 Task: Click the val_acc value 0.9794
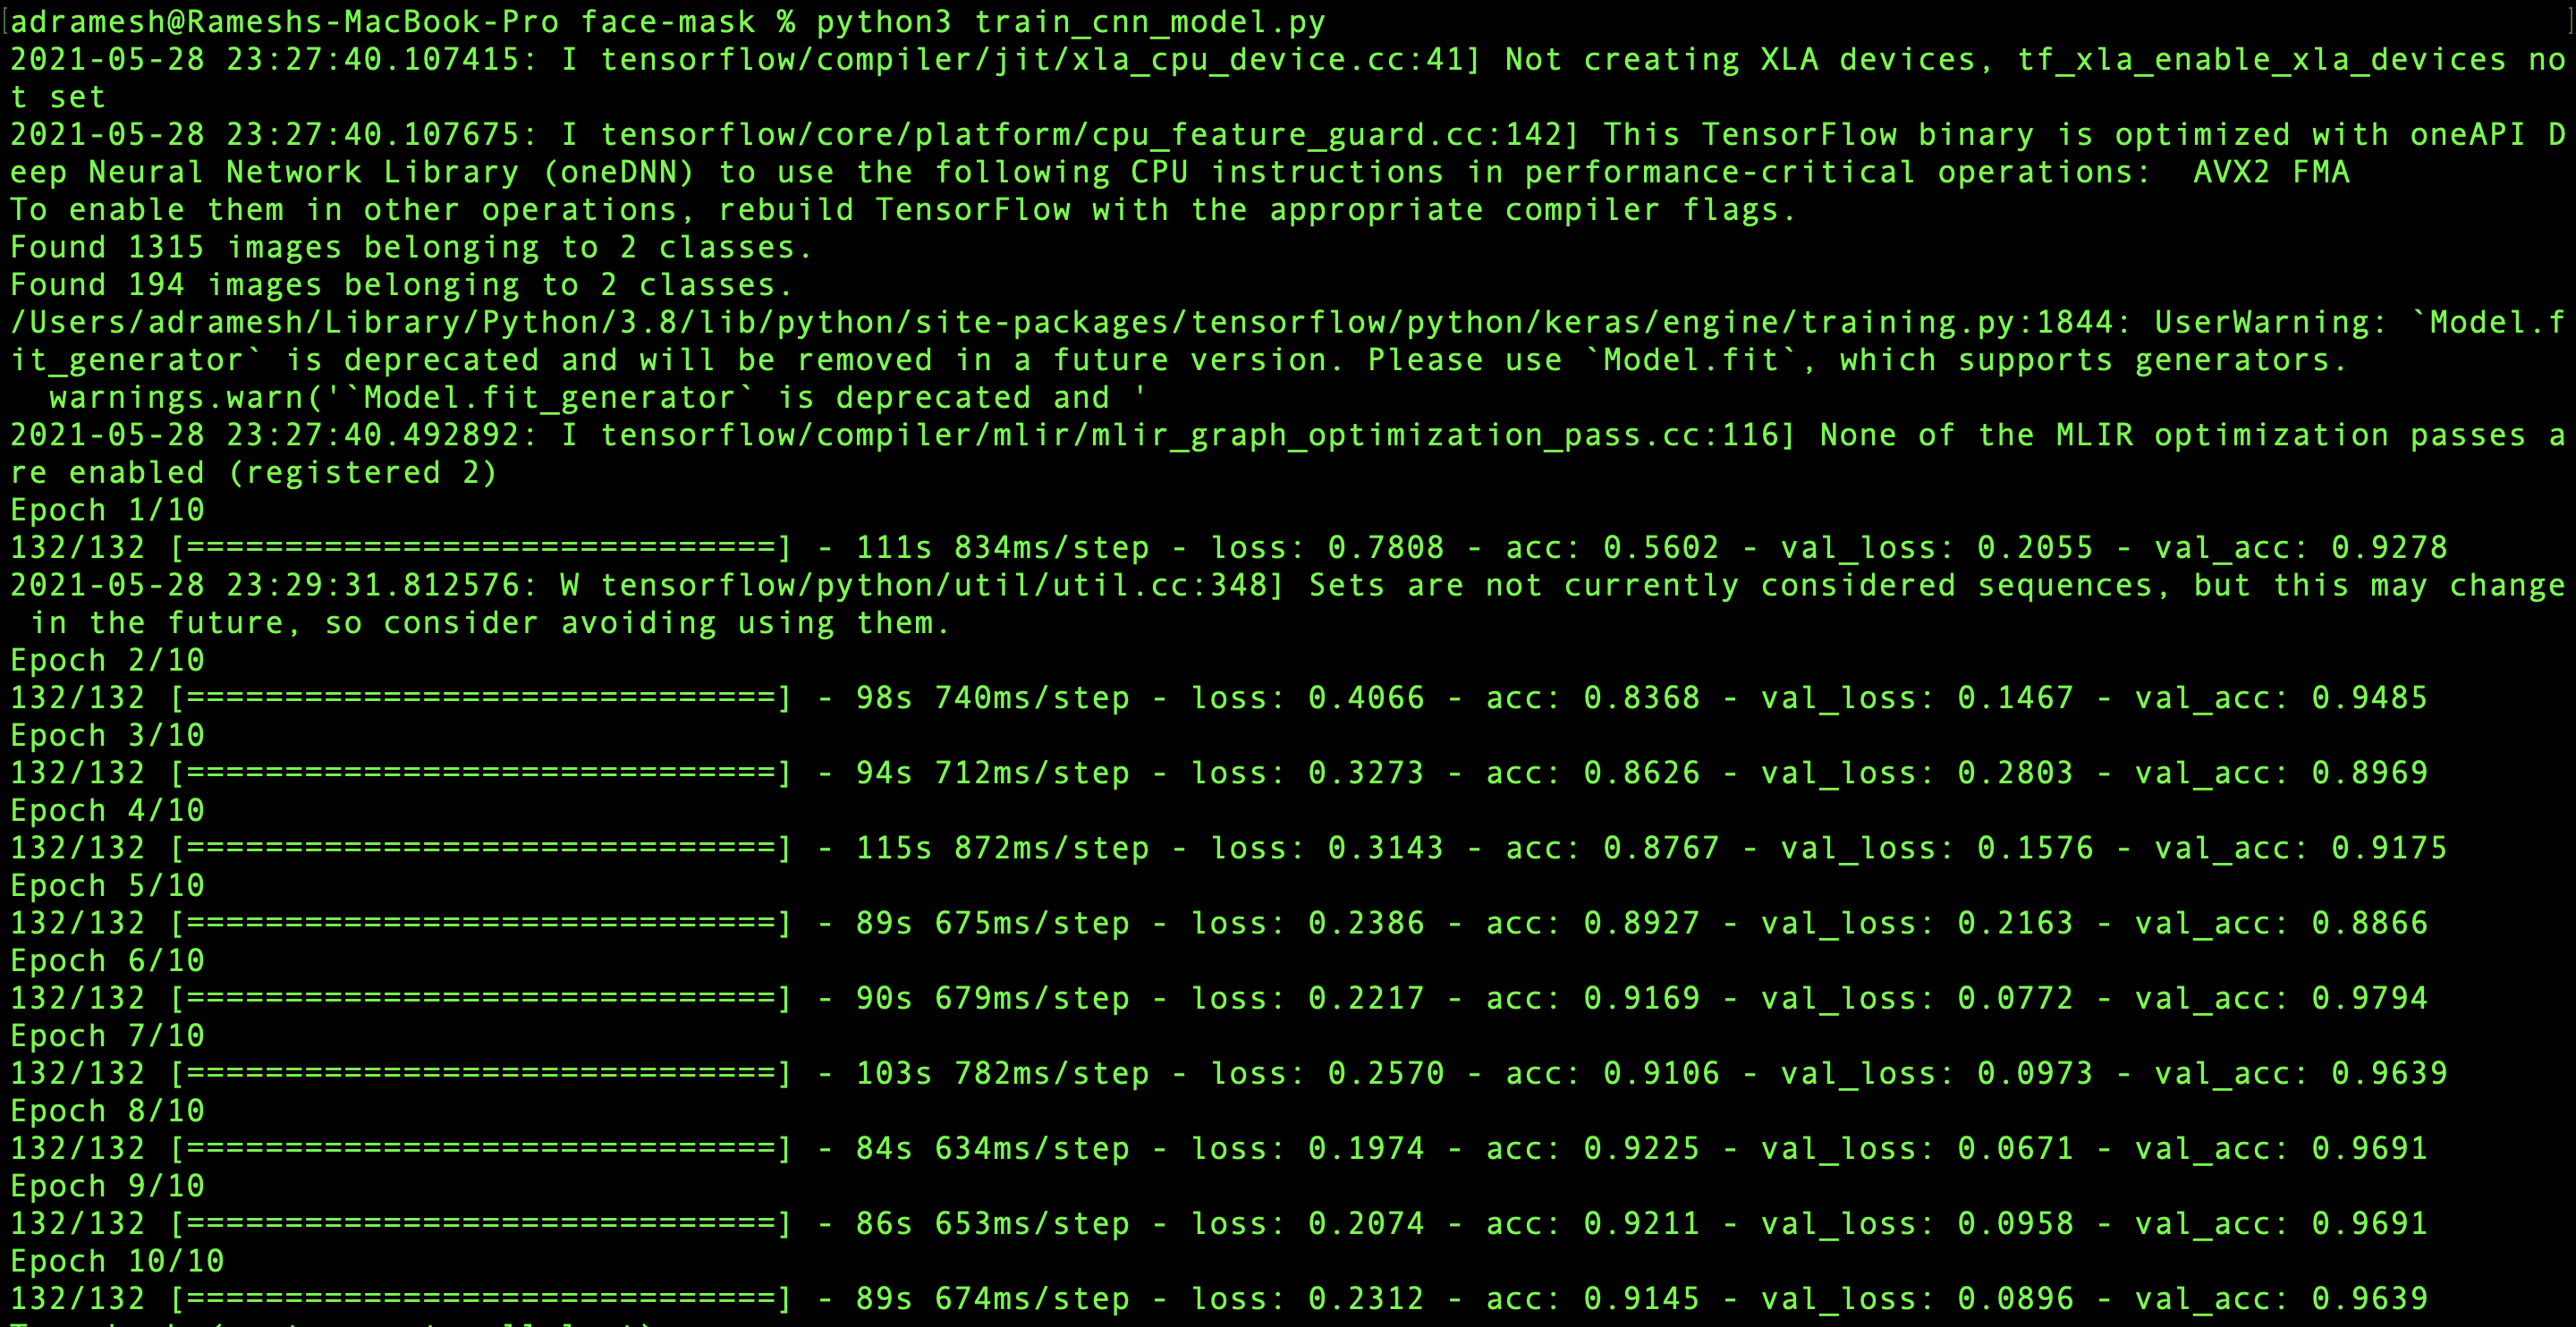(x=2369, y=998)
